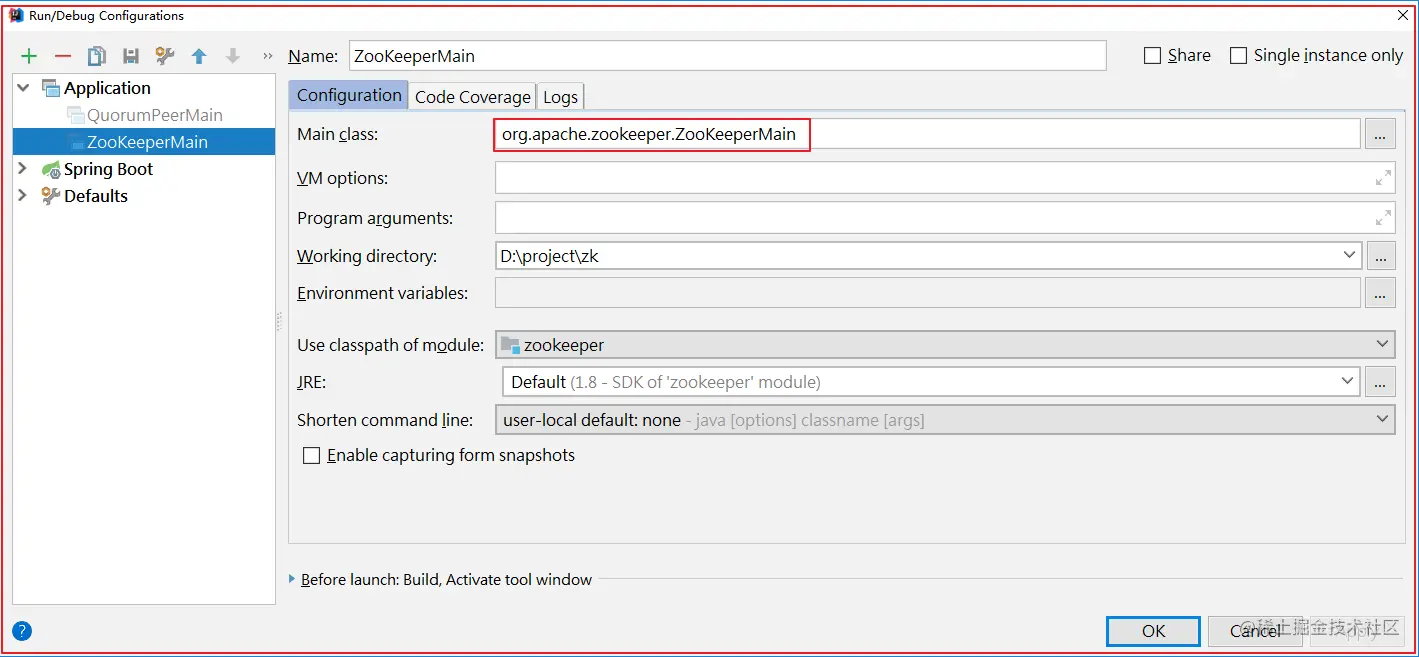Viewport: 1419px width, 657px height.
Task: Show more toolbar actions chevron
Action: 267,56
